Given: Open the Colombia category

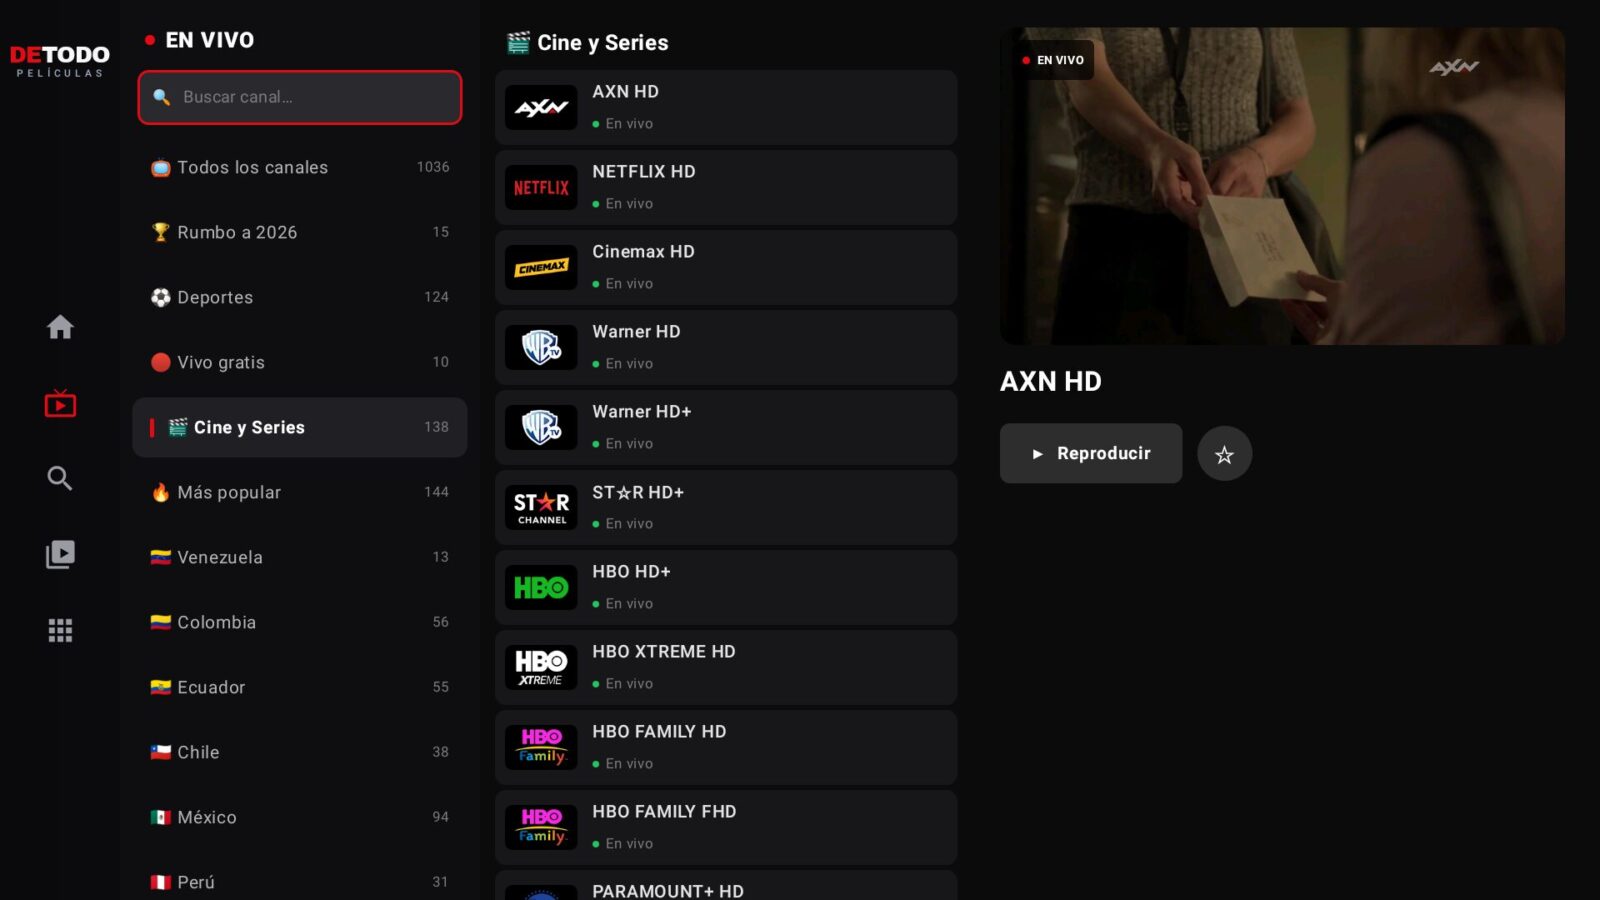Looking at the screenshot, I should pyautogui.click(x=300, y=622).
